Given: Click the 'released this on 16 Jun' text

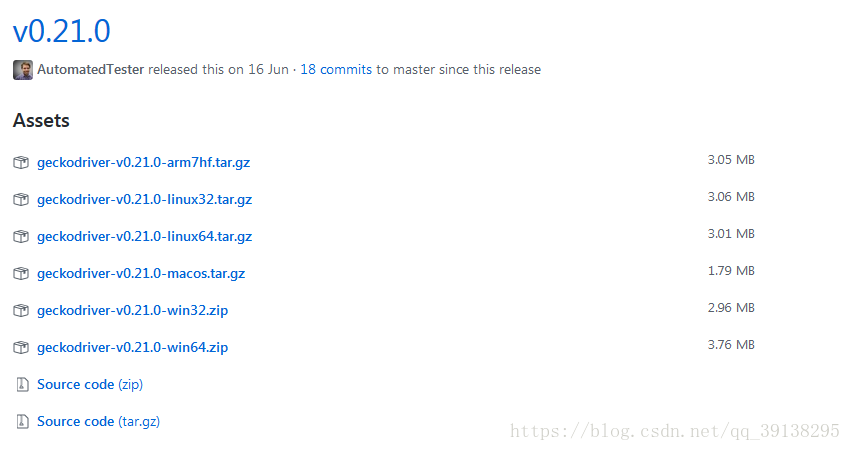Looking at the screenshot, I should pos(218,69).
